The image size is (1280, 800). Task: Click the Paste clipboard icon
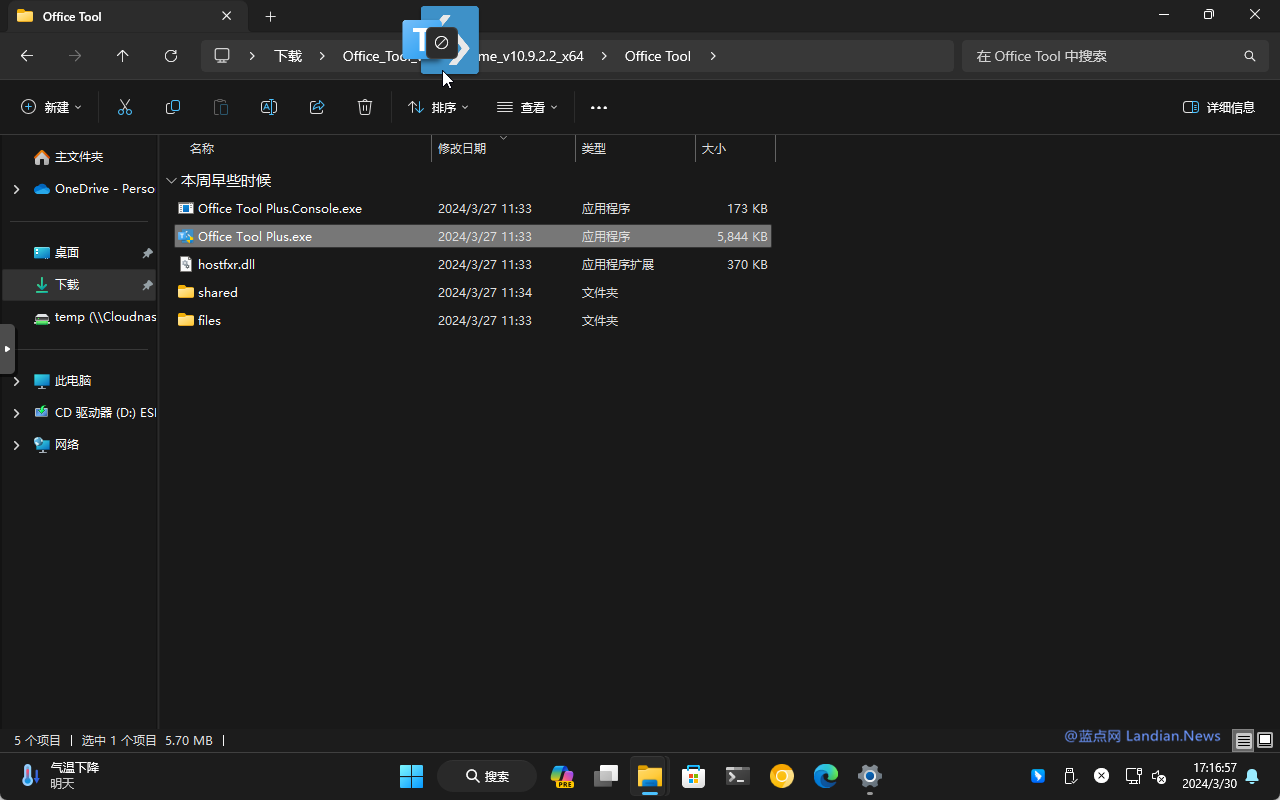pos(221,107)
